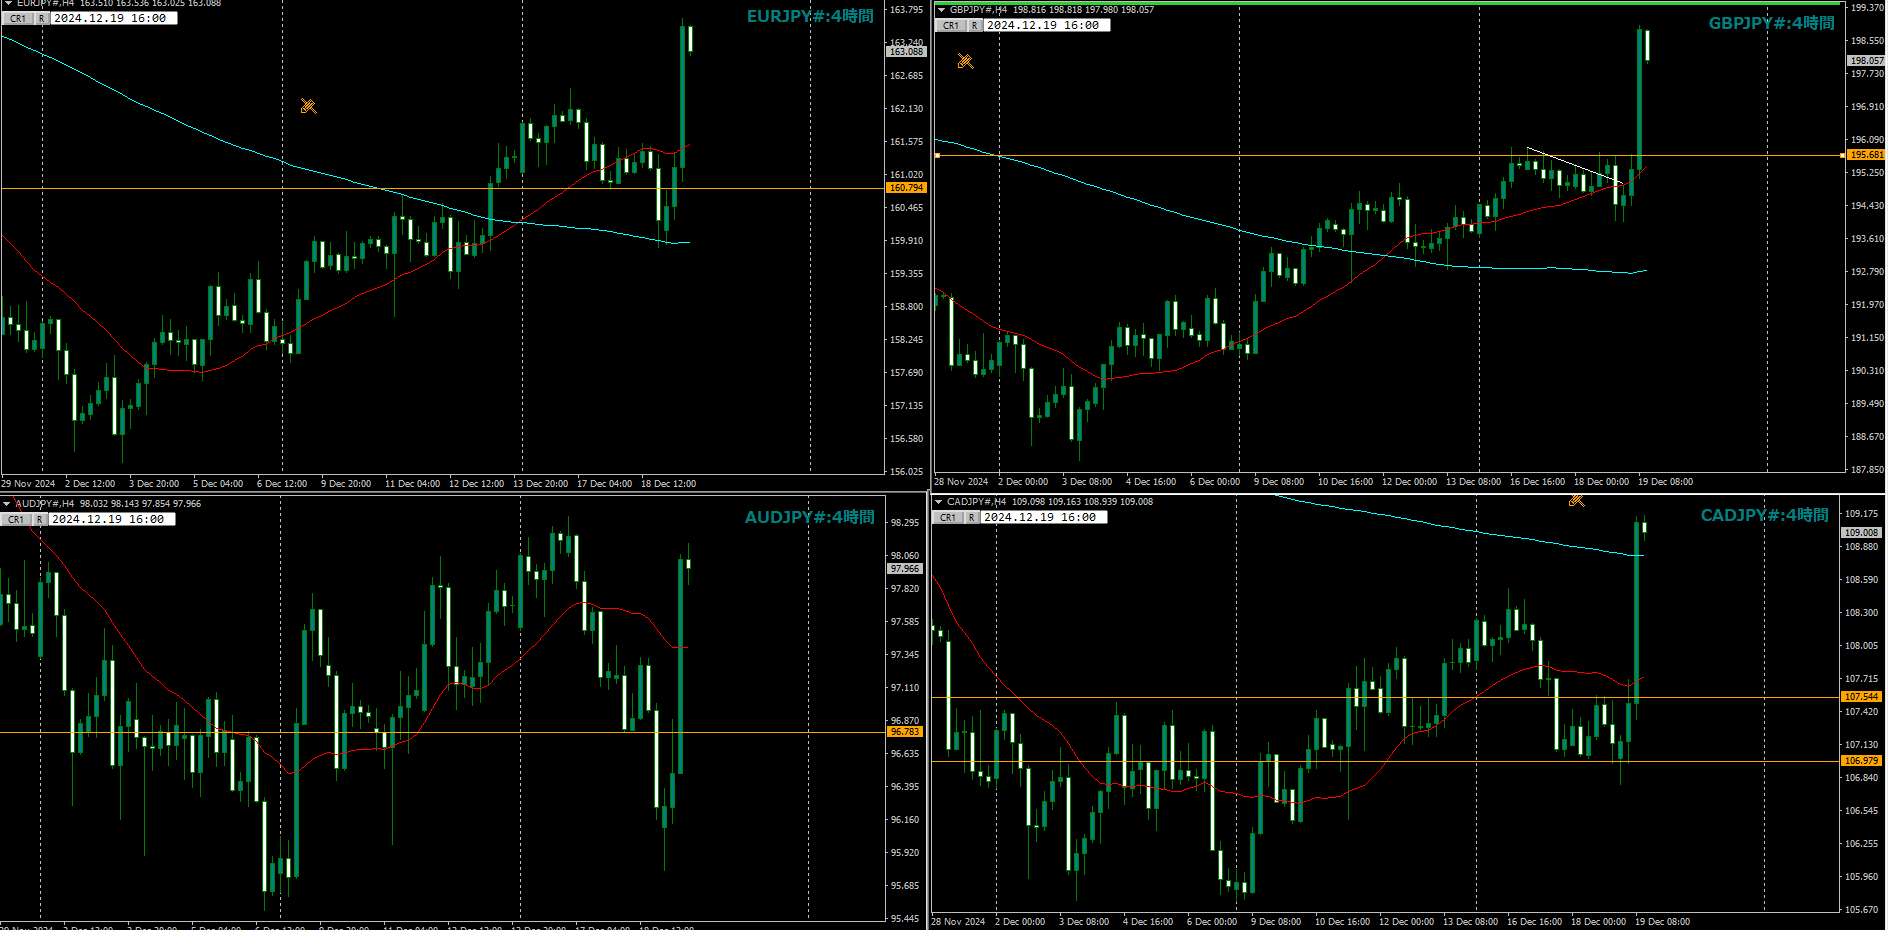Click the CR1 button on EURJPY chart
Image resolution: width=1888 pixels, height=930 pixels.
click(18, 19)
